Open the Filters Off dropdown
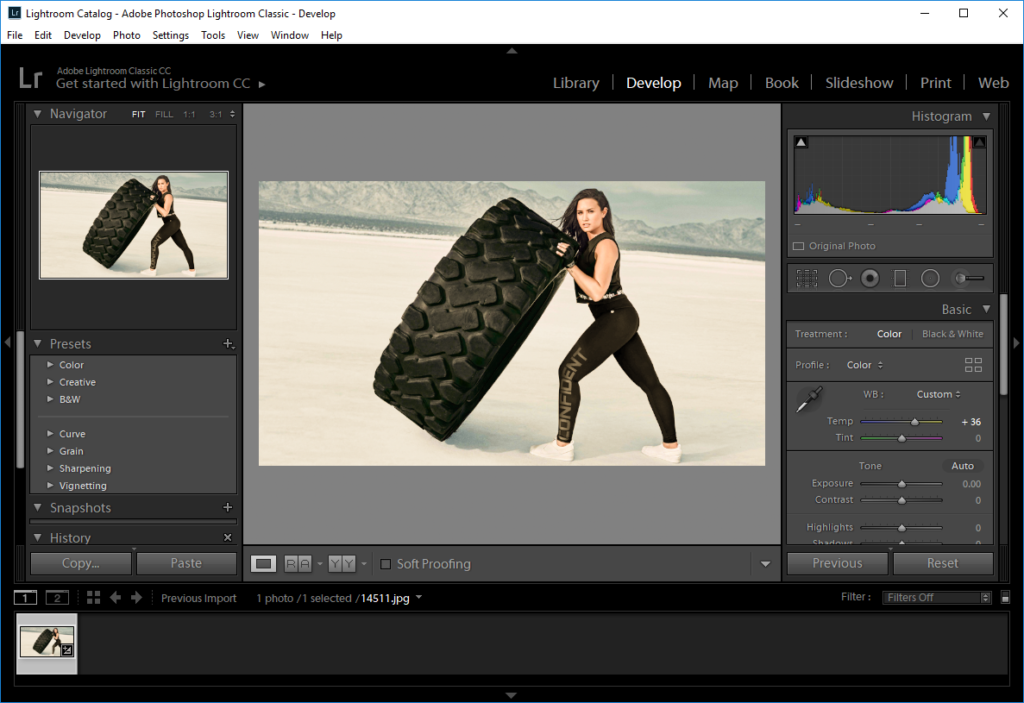The image size is (1024, 703). click(936, 598)
